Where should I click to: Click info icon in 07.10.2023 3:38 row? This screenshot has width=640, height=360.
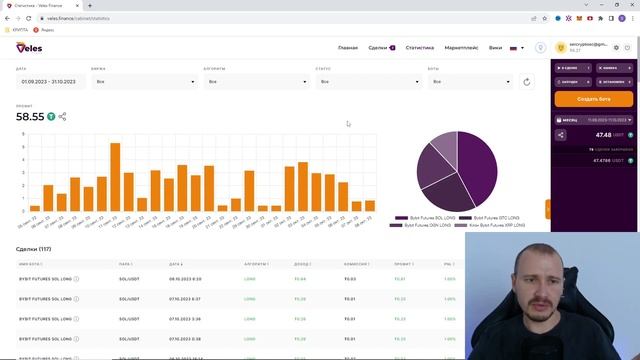76,319
